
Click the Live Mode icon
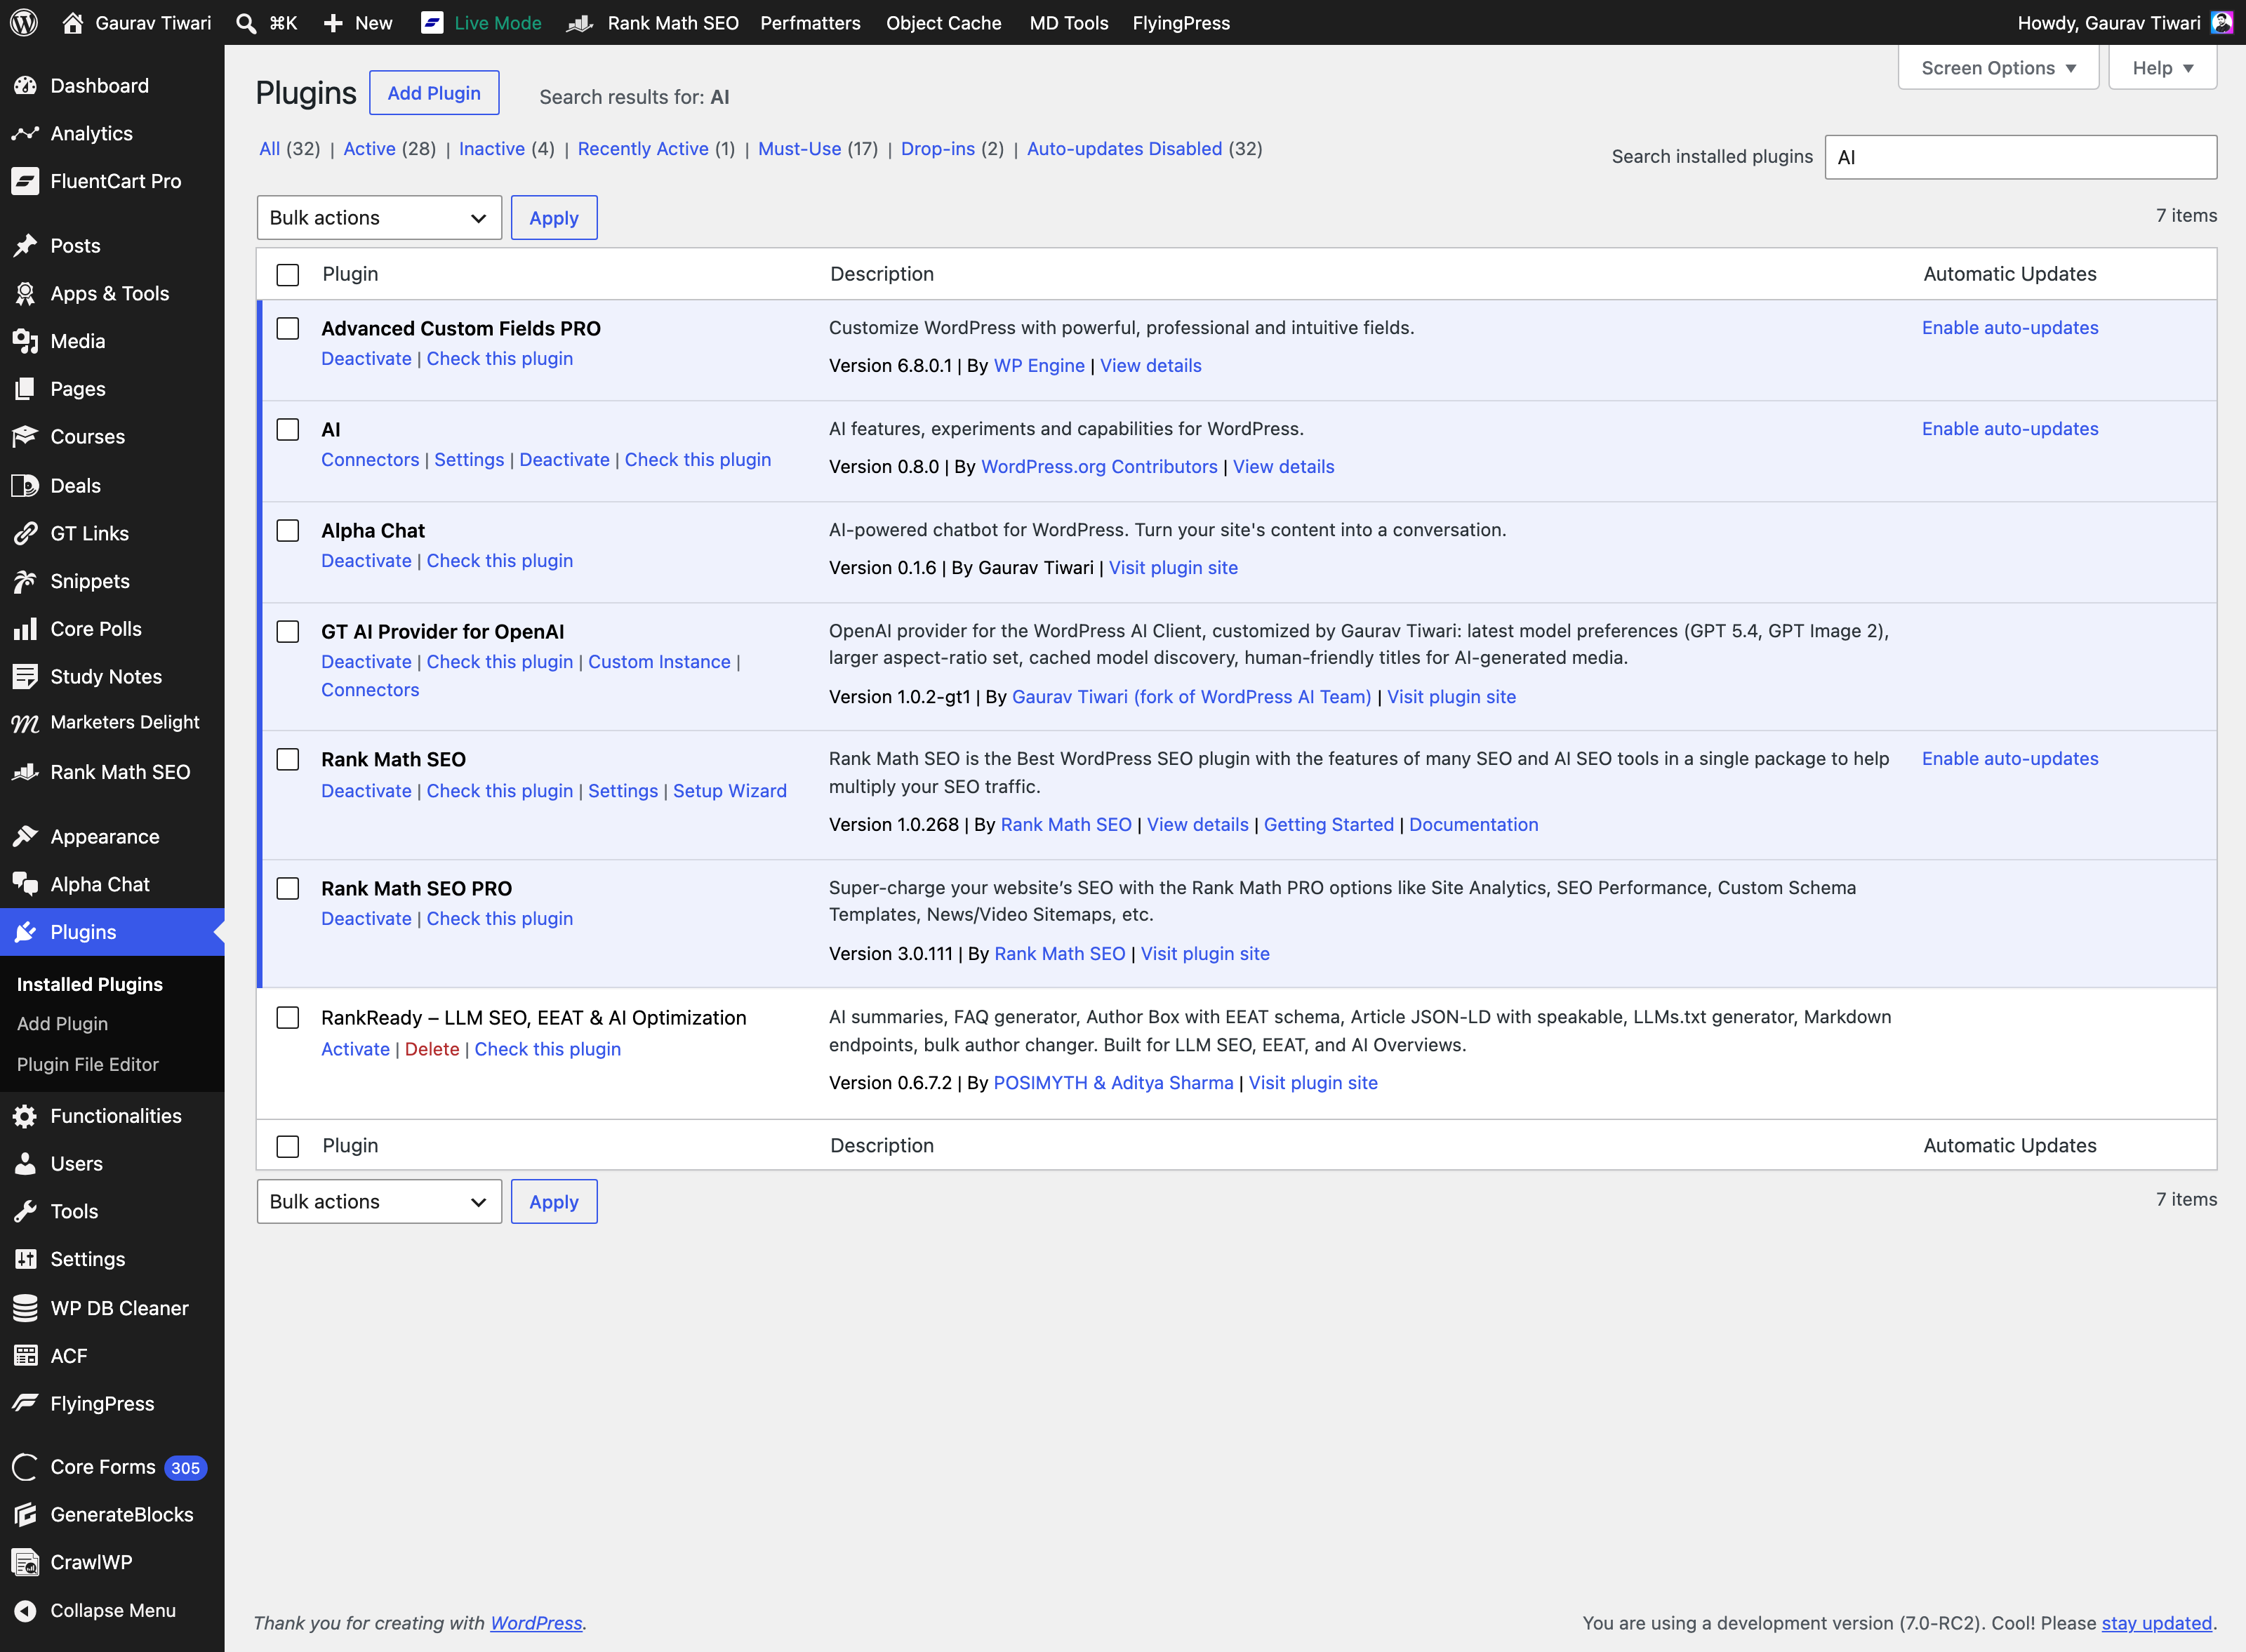click(432, 22)
